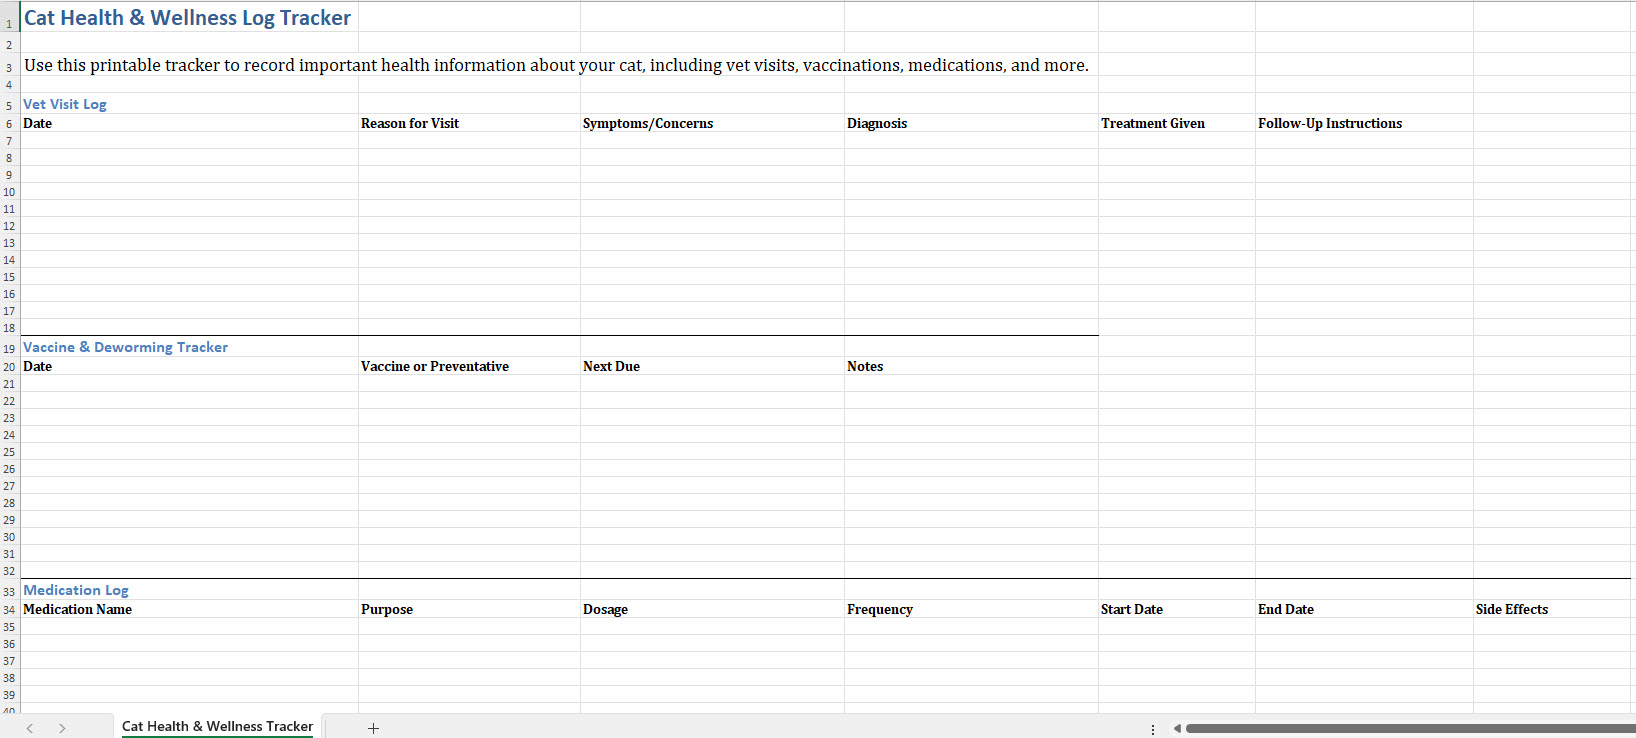Image resolution: width=1636 pixels, height=738 pixels.
Task: Select the Vaccine or Preventative header cell
Action: click(469, 366)
